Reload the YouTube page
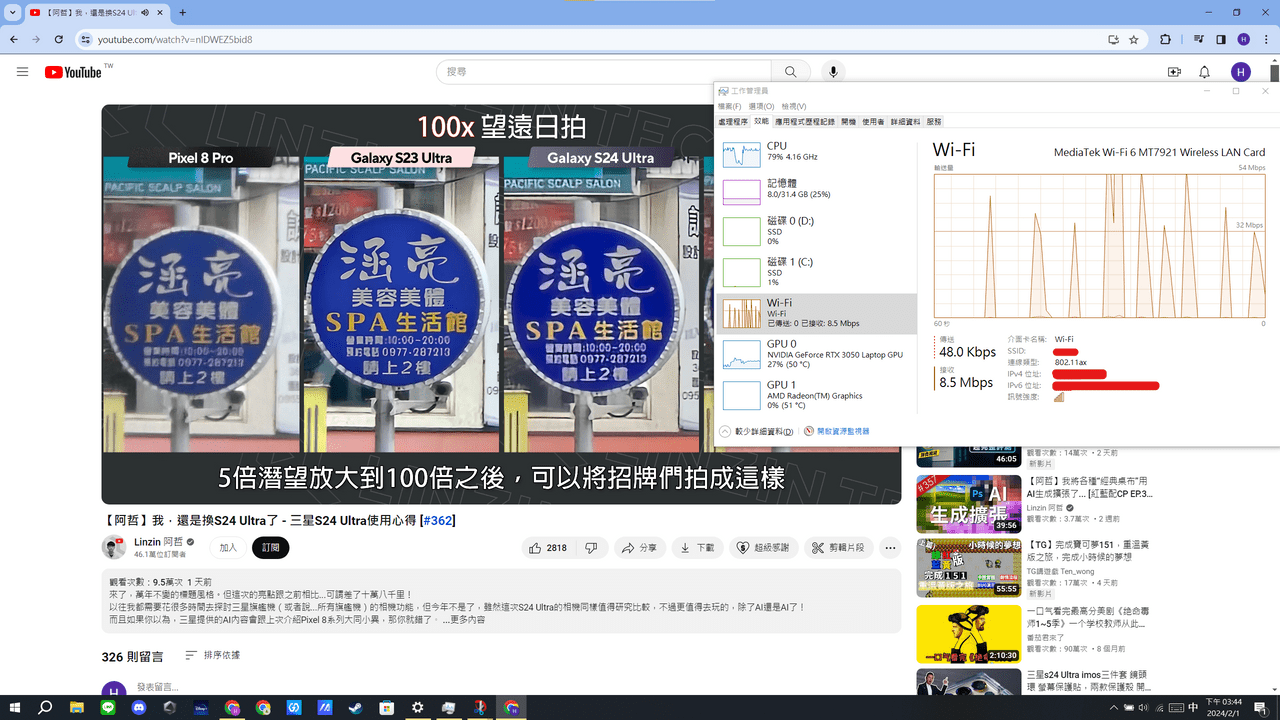1280x720 pixels. click(x=59, y=39)
